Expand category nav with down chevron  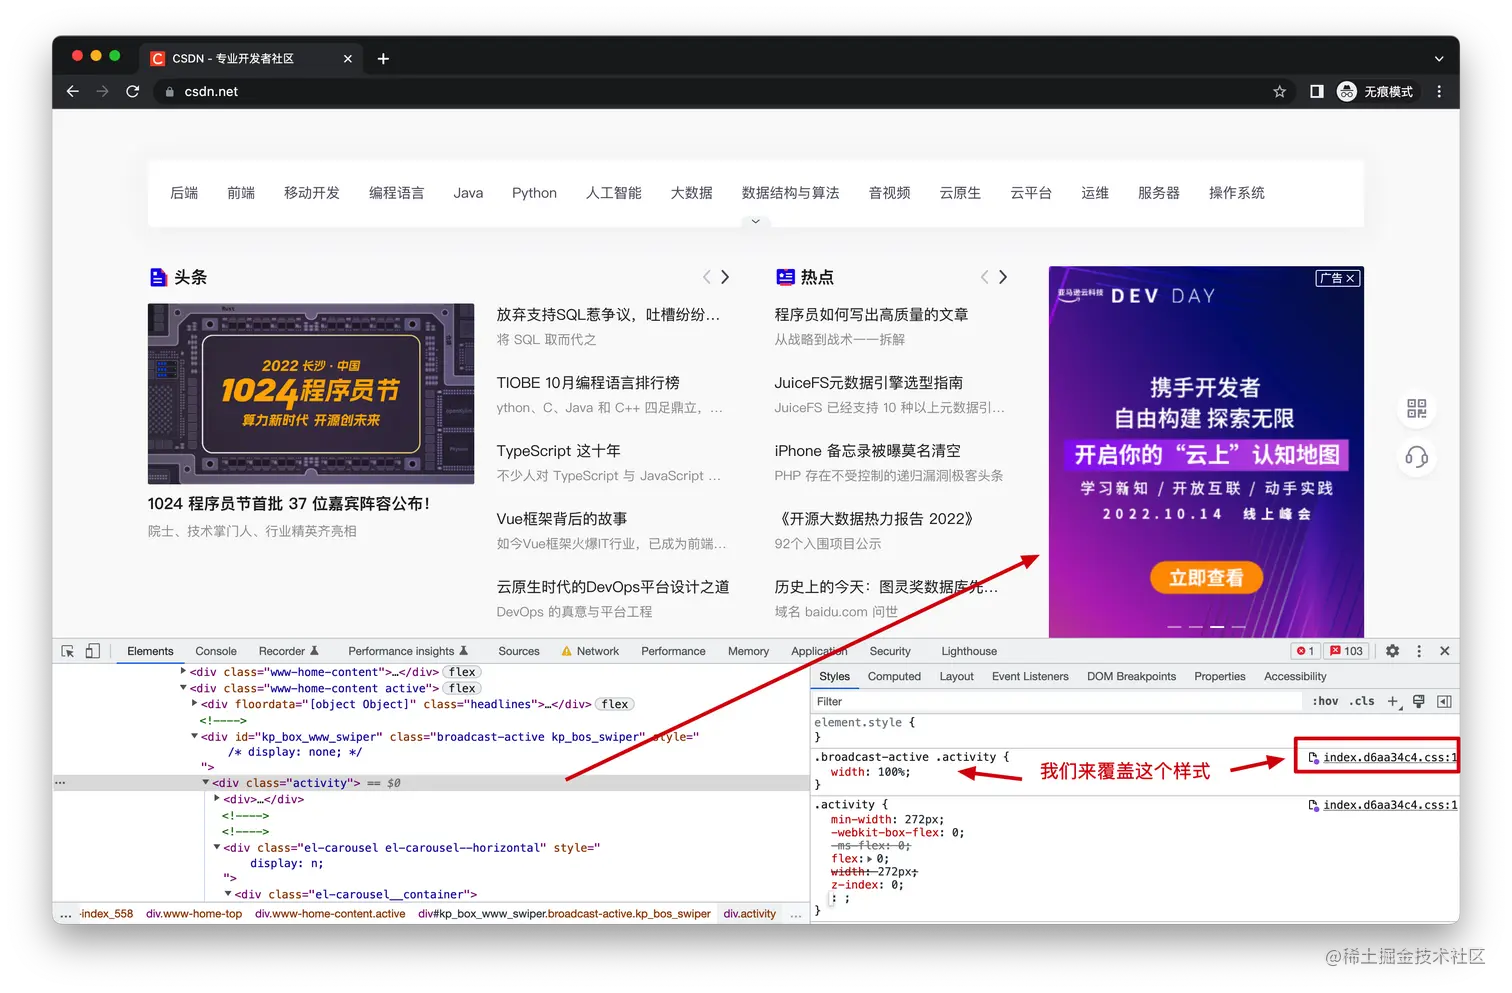pyautogui.click(x=756, y=221)
